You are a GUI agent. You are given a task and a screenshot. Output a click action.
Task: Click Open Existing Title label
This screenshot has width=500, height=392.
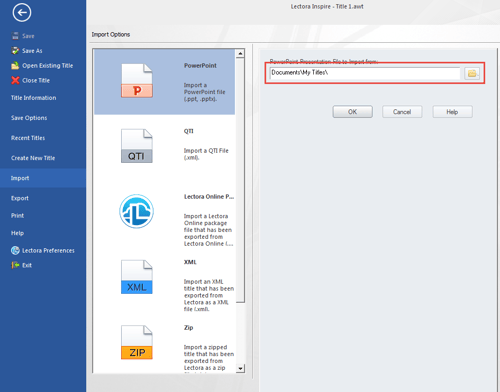click(x=48, y=66)
